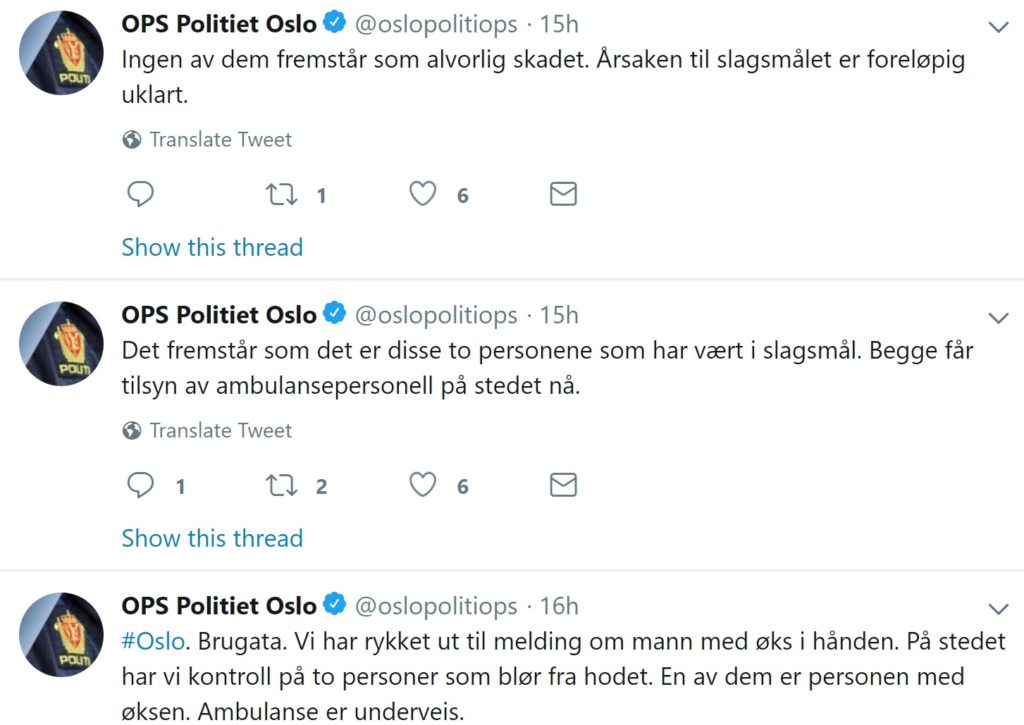This screenshot has height=725, width=1024.
Task: Like the tweet about 'Årsaken til slagsmålet'
Action: [x=424, y=194]
